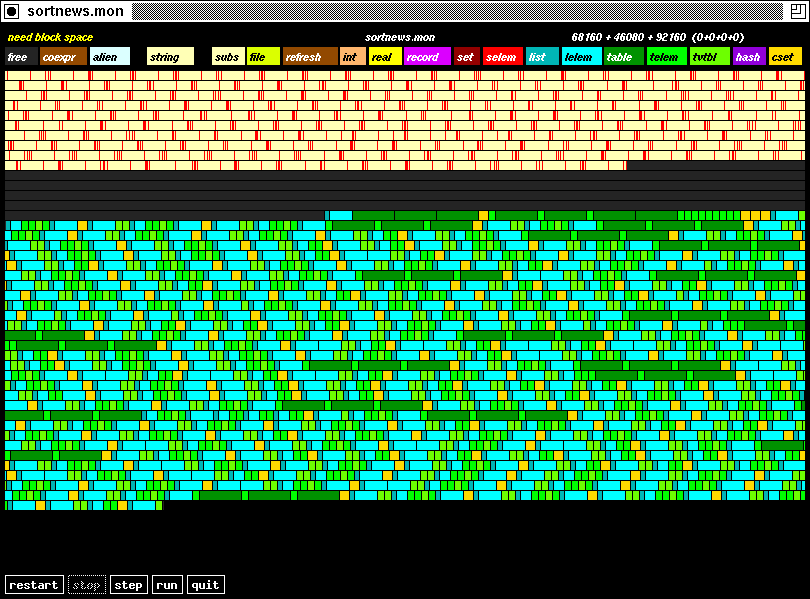Click the sortnews.mon window title
Viewport: 810px width, 599px height.
75,11
